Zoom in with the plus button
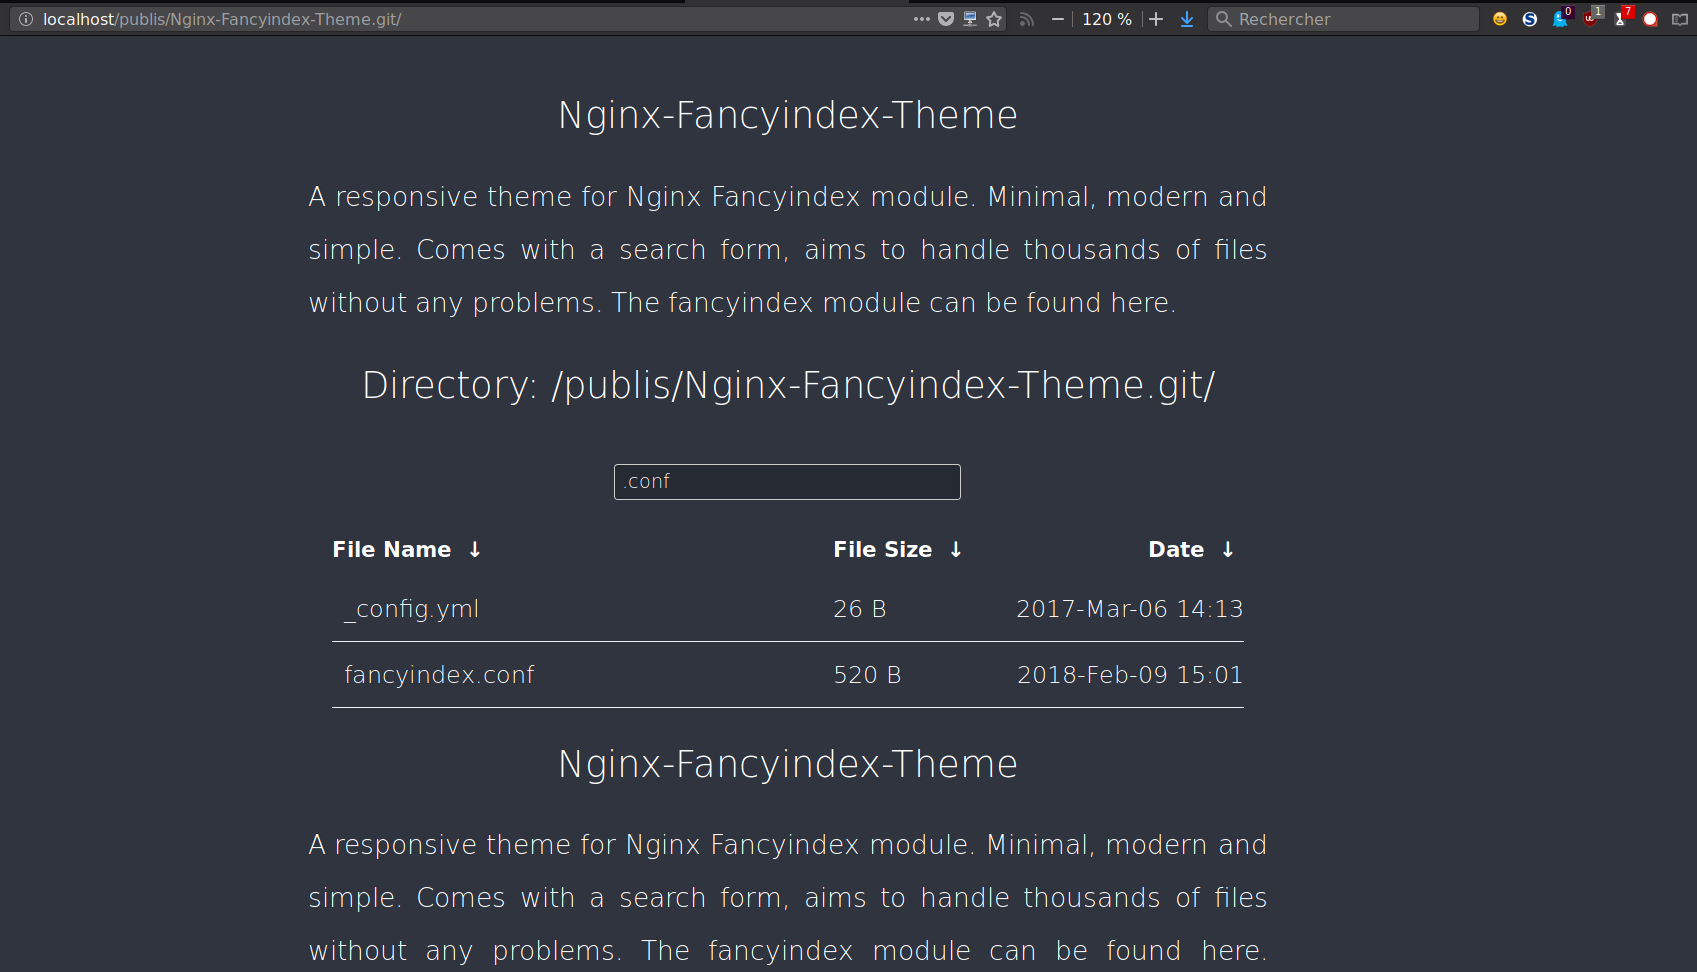Screen dimensions: 1697x972 coord(1156,19)
